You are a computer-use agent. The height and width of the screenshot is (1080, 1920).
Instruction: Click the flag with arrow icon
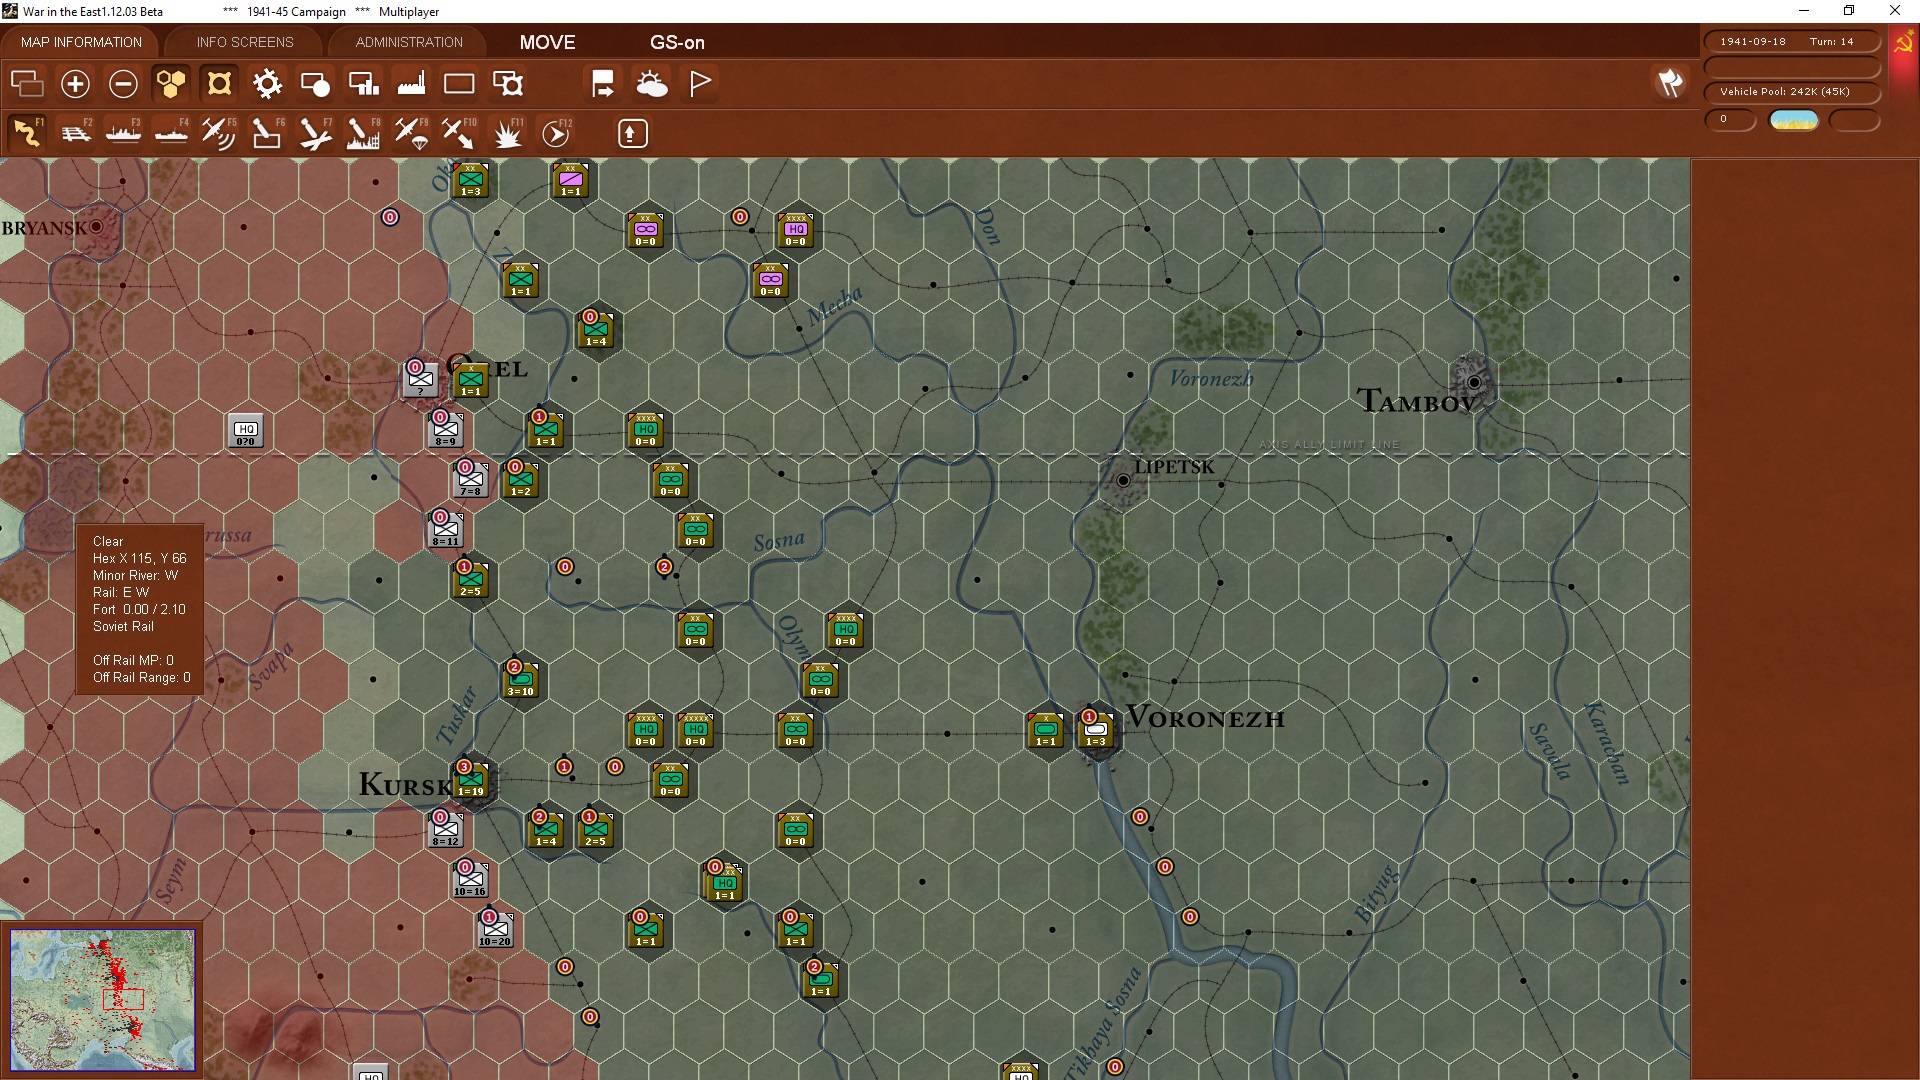tap(603, 84)
